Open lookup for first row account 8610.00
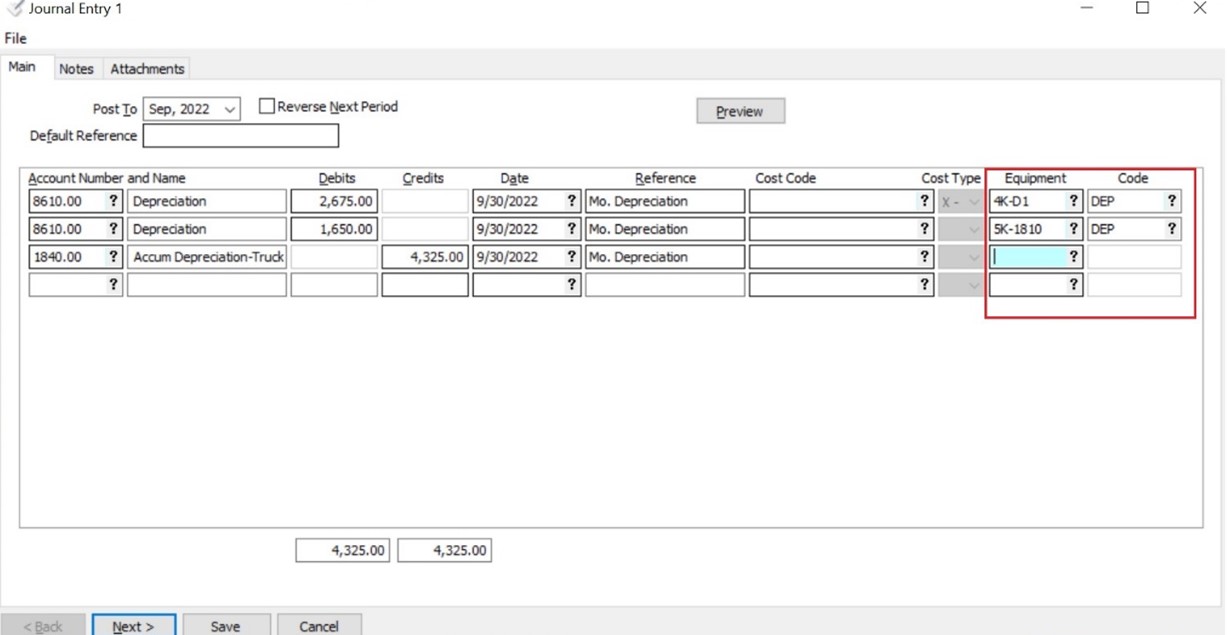This screenshot has height=635, width=1229. [x=113, y=201]
